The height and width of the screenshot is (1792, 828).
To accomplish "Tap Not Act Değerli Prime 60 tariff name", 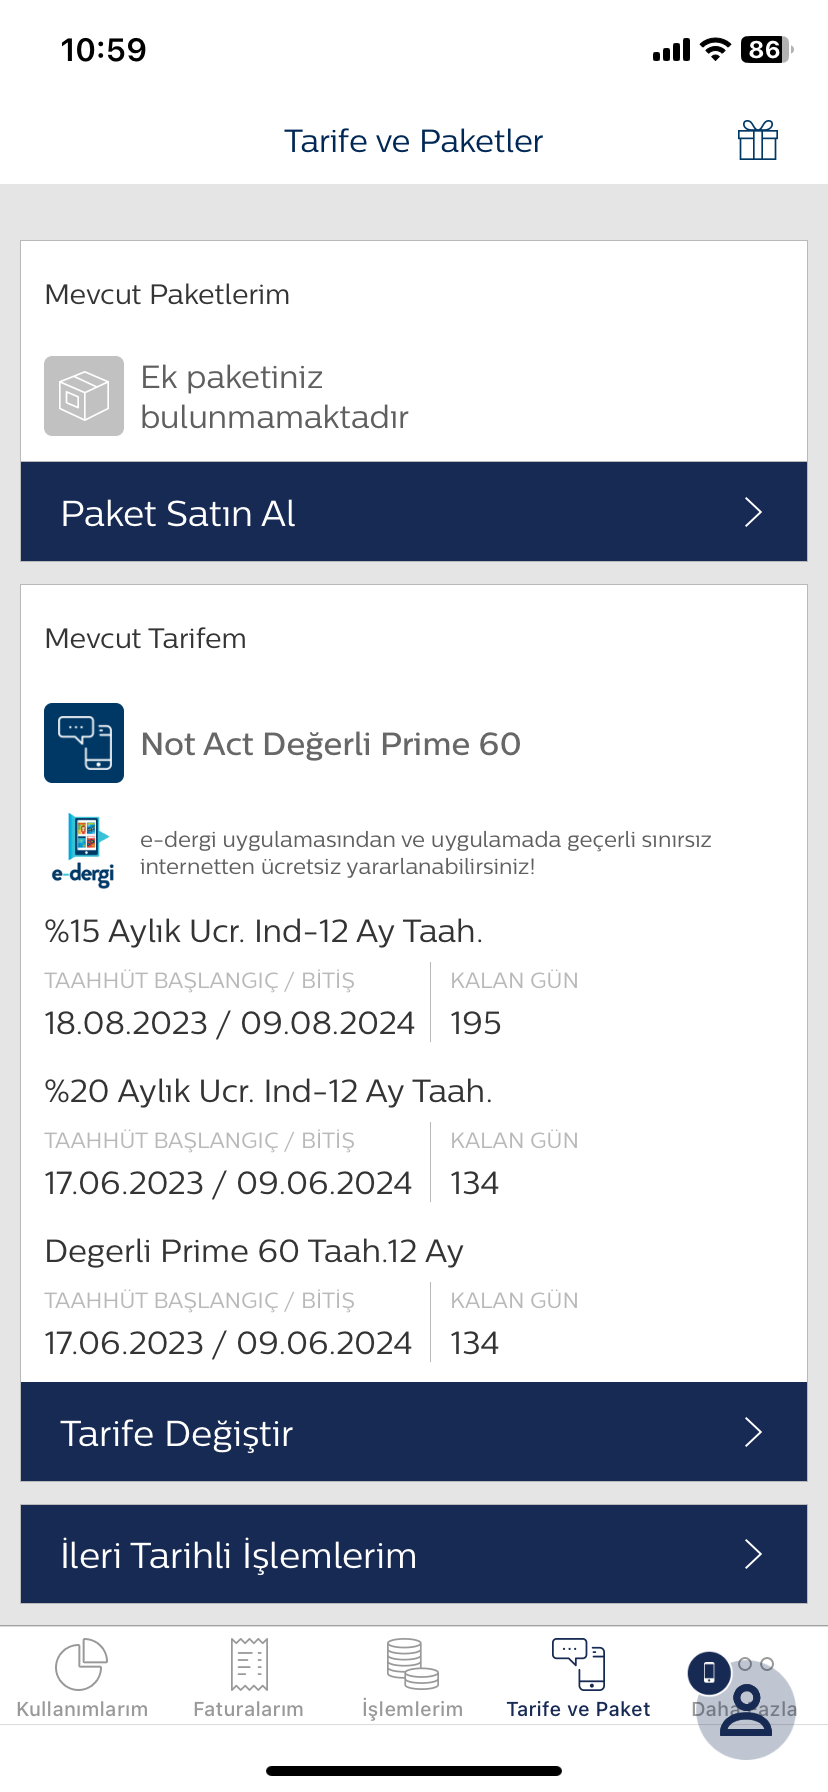I will (x=331, y=744).
